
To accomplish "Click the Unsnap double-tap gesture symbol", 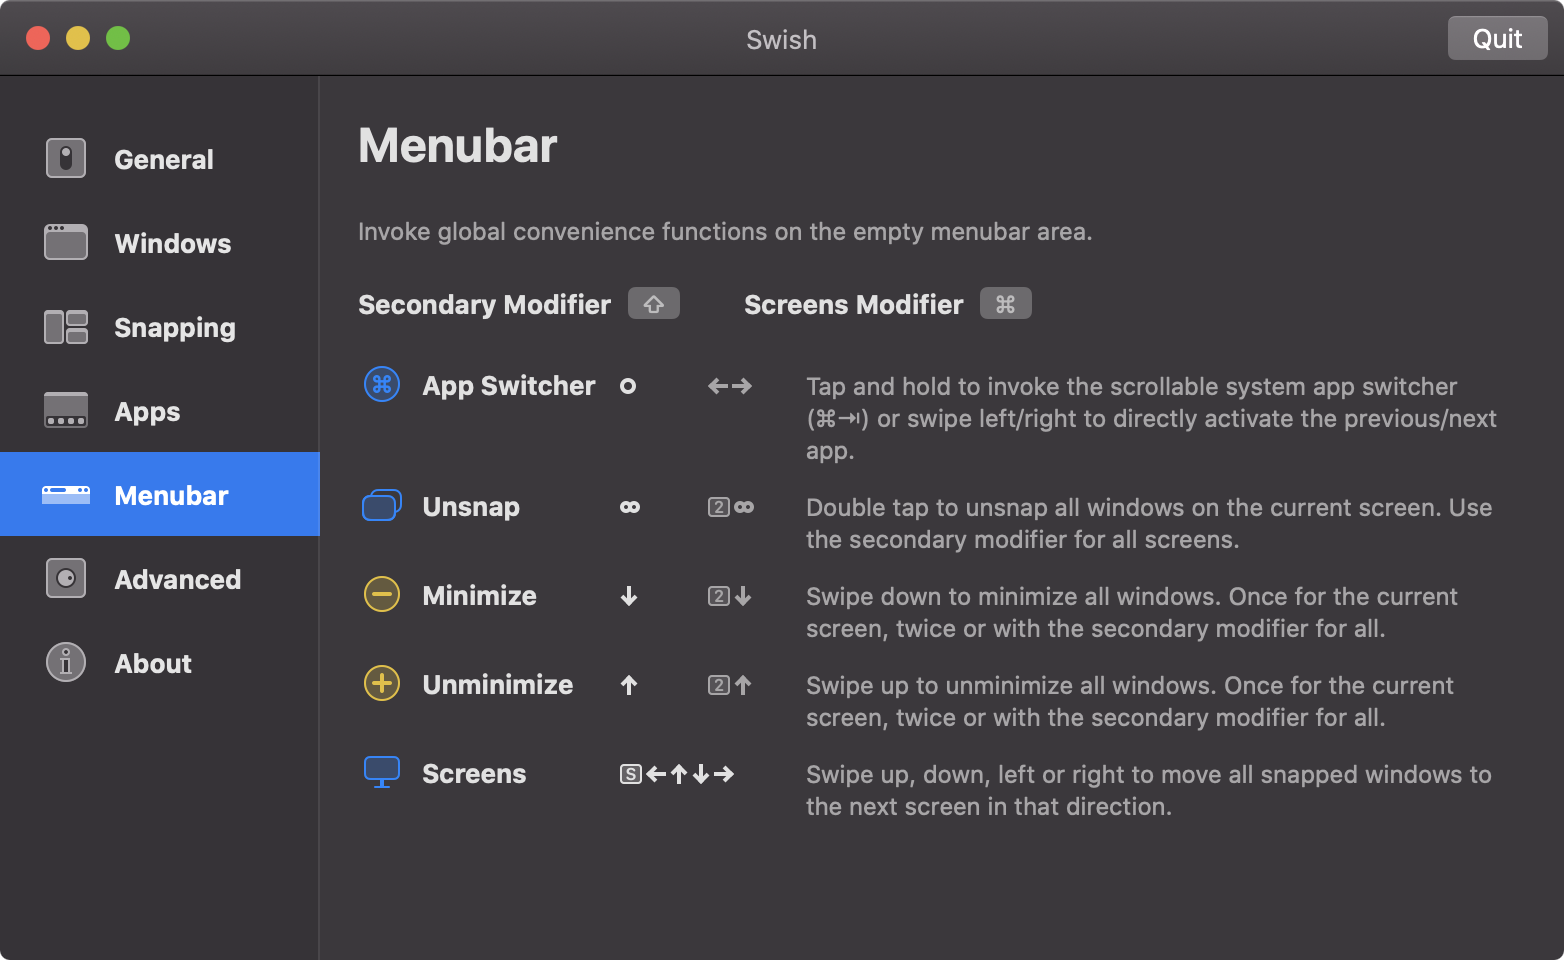I will click(x=630, y=507).
